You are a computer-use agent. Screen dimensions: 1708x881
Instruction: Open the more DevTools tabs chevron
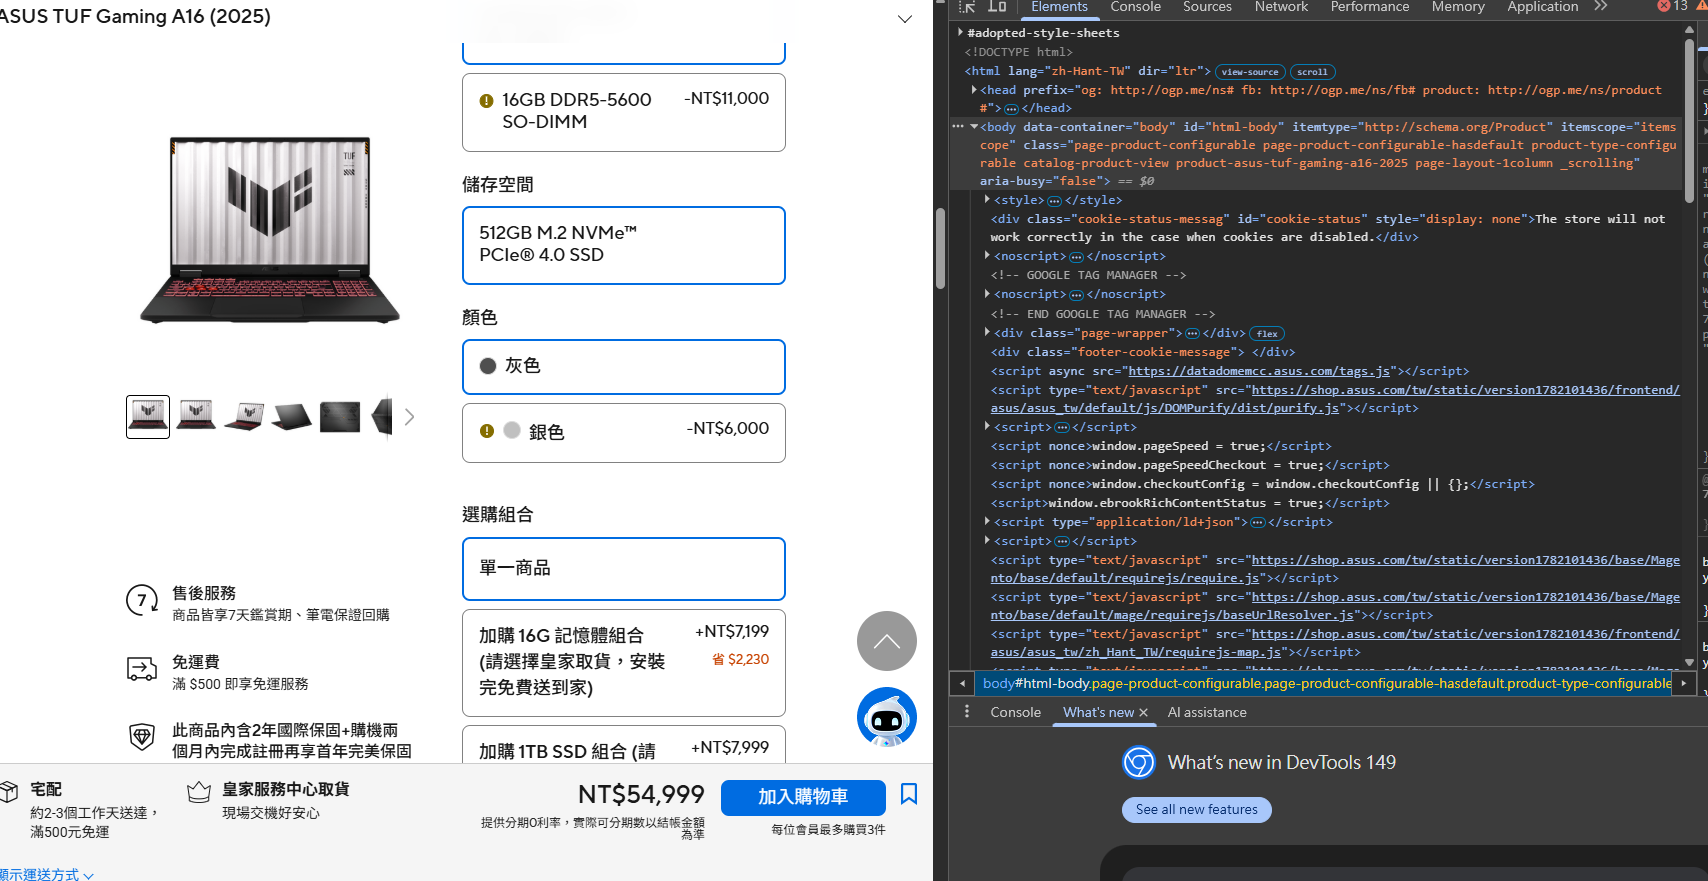click(1601, 6)
